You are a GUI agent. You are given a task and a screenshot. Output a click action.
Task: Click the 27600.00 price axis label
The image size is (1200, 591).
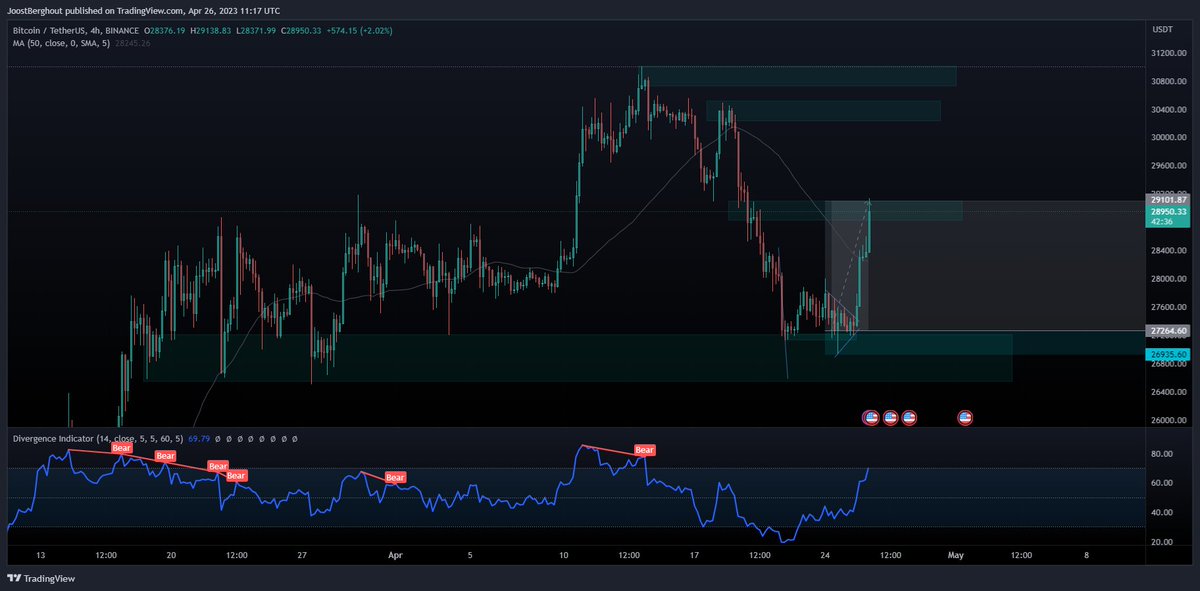(x=1169, y=307)
